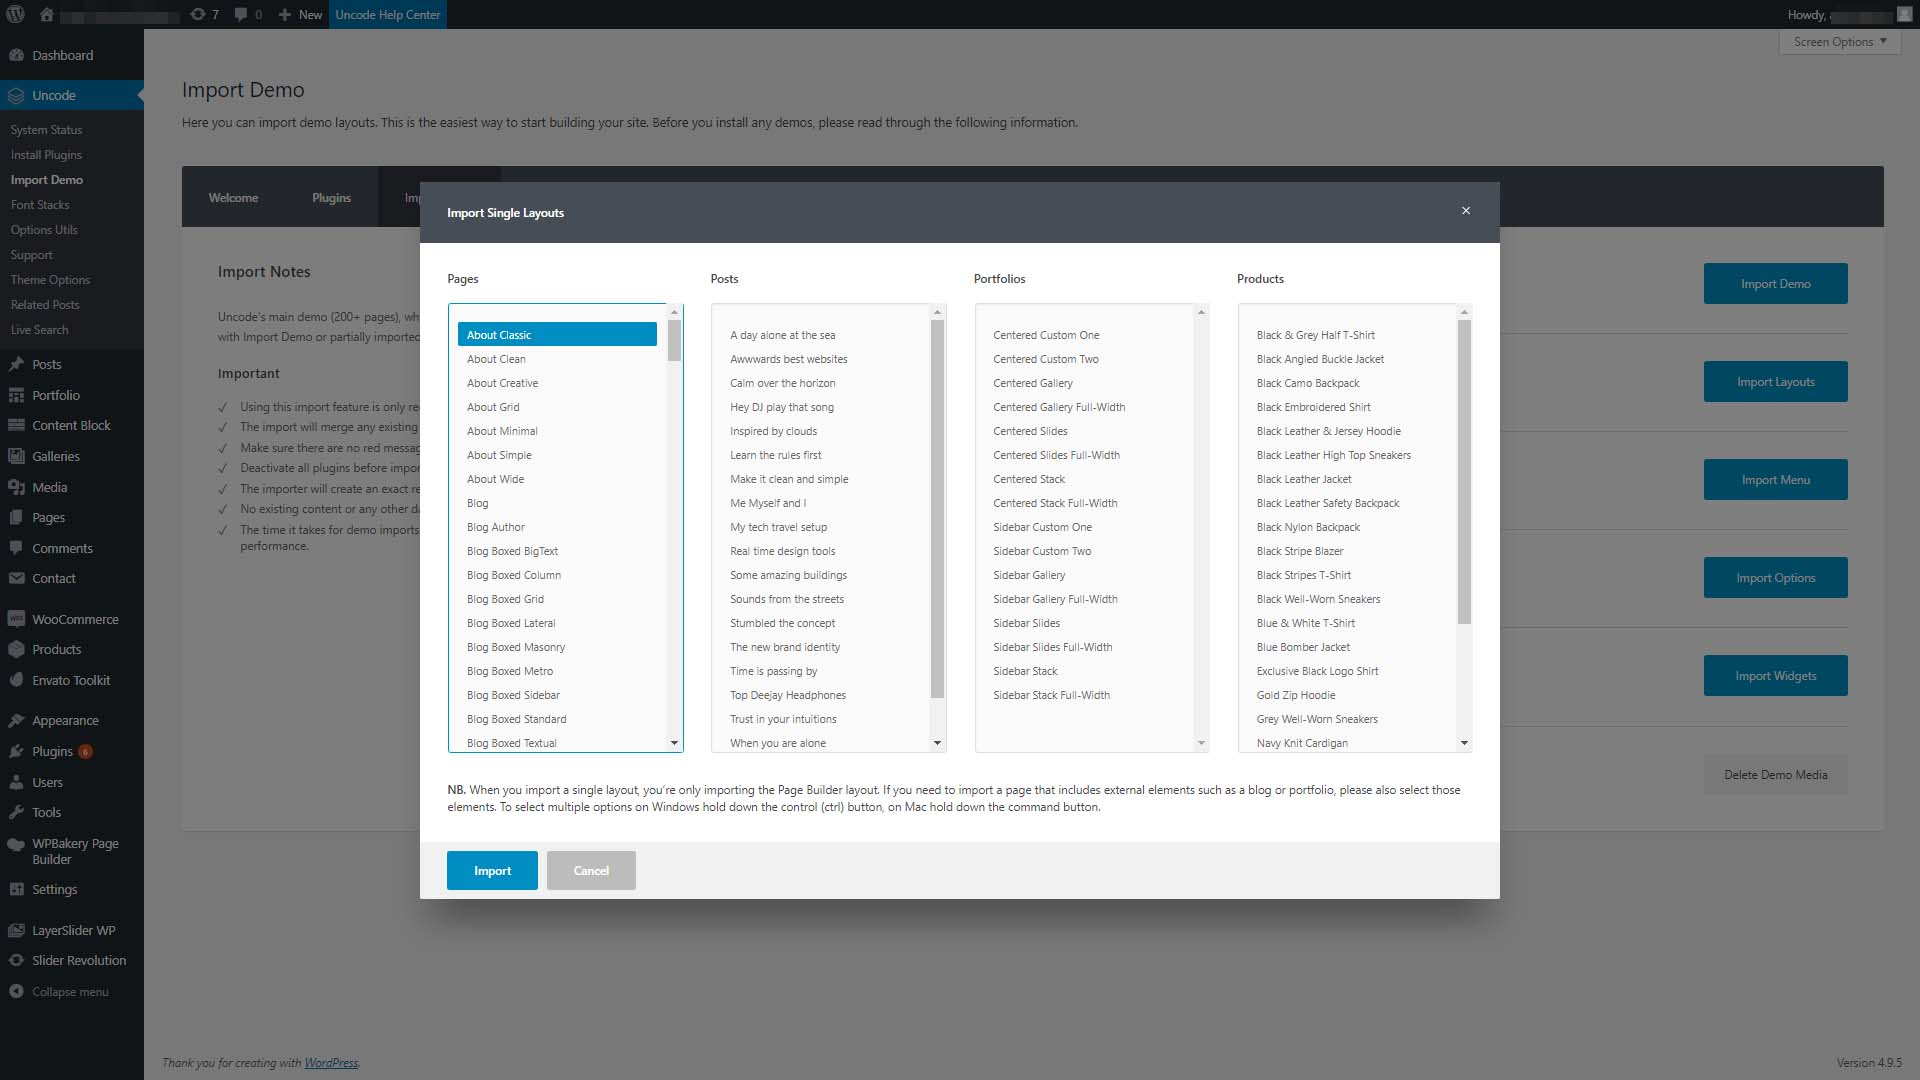Click the Slider Revolution icon in sidebar
The width and height of the screenshot is (1920, 1080).
coord(16,959)
